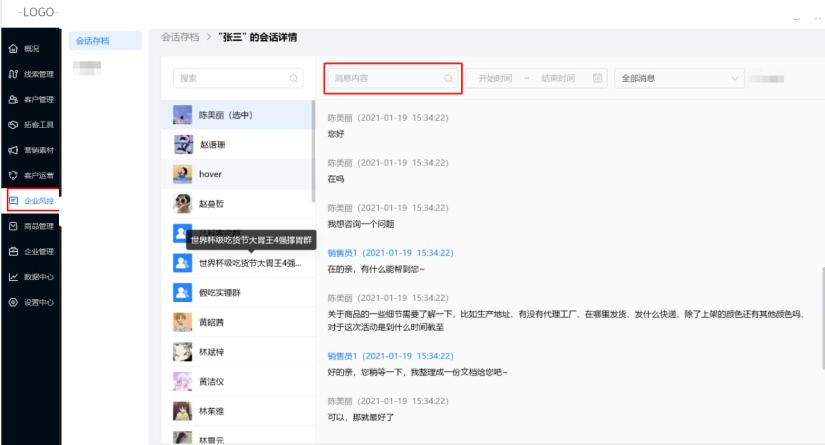Click the calendar icon in date range
The height and width of the screenshot is (445, 825).
597,78
